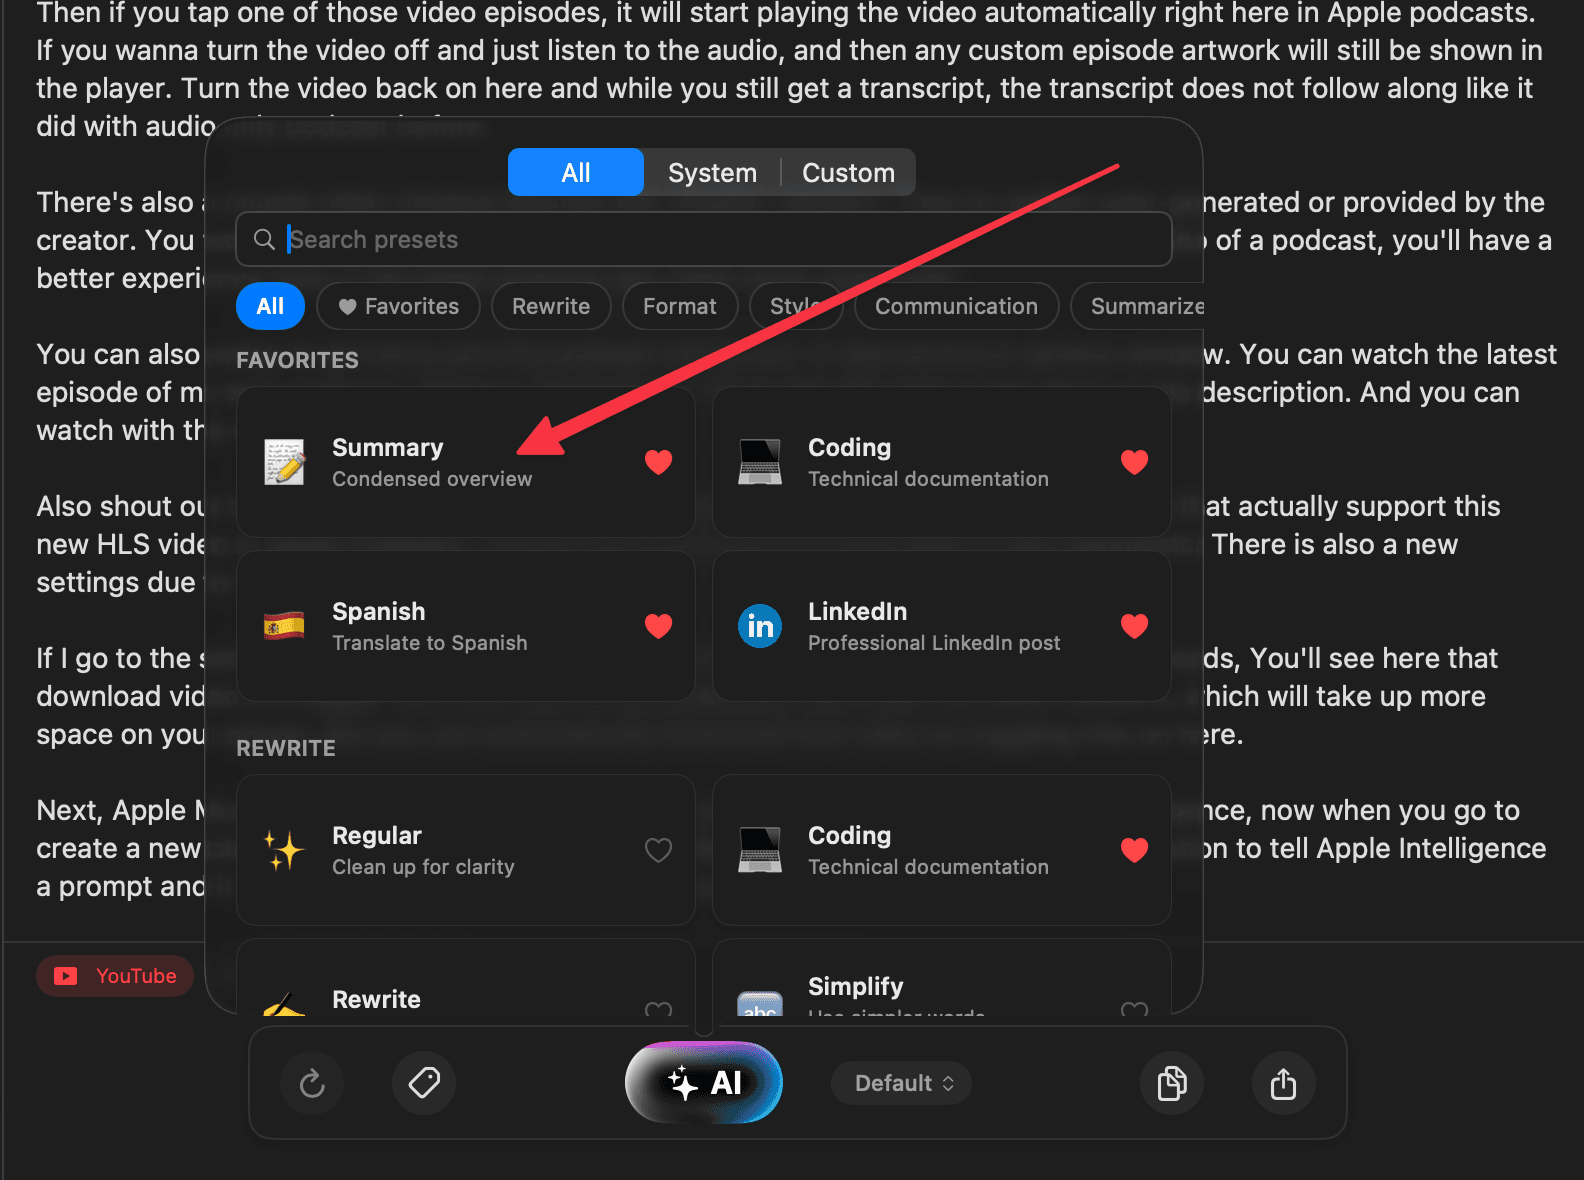Click the heart icon in Favorites chip

point(347,307)
